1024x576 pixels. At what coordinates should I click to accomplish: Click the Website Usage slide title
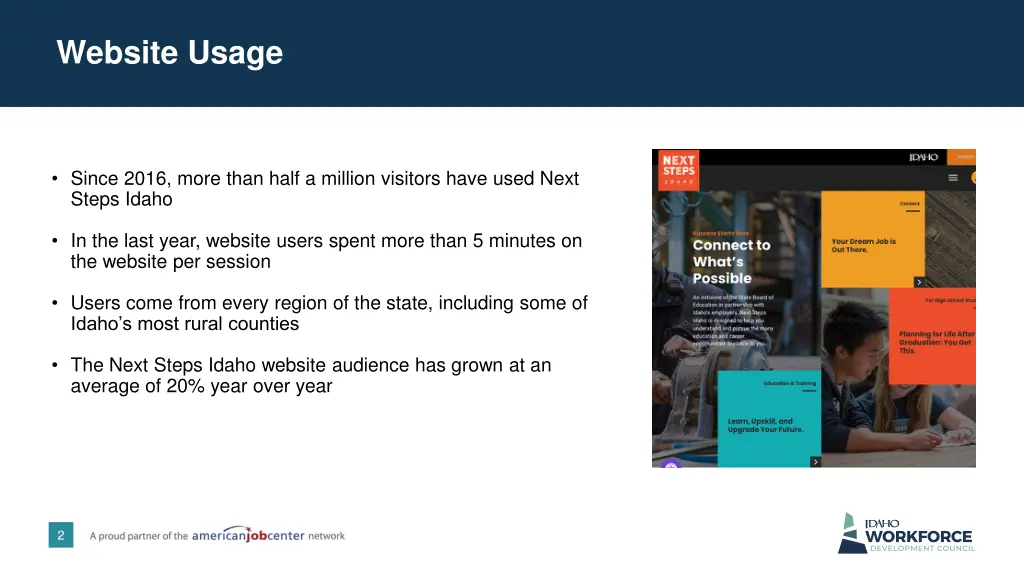170,53
